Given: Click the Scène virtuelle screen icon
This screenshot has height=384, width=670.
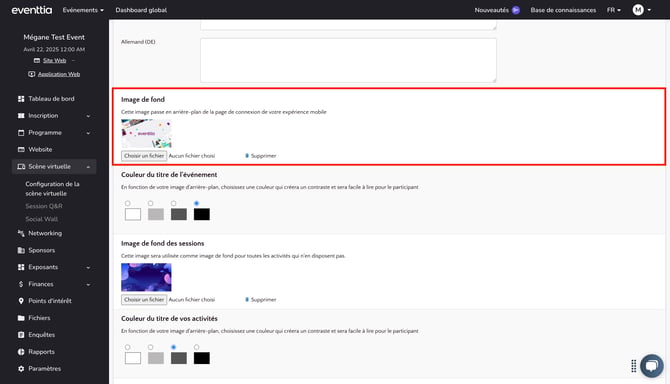Looking at the screenshot, I should pyautogui.click(x=21, y=167).
